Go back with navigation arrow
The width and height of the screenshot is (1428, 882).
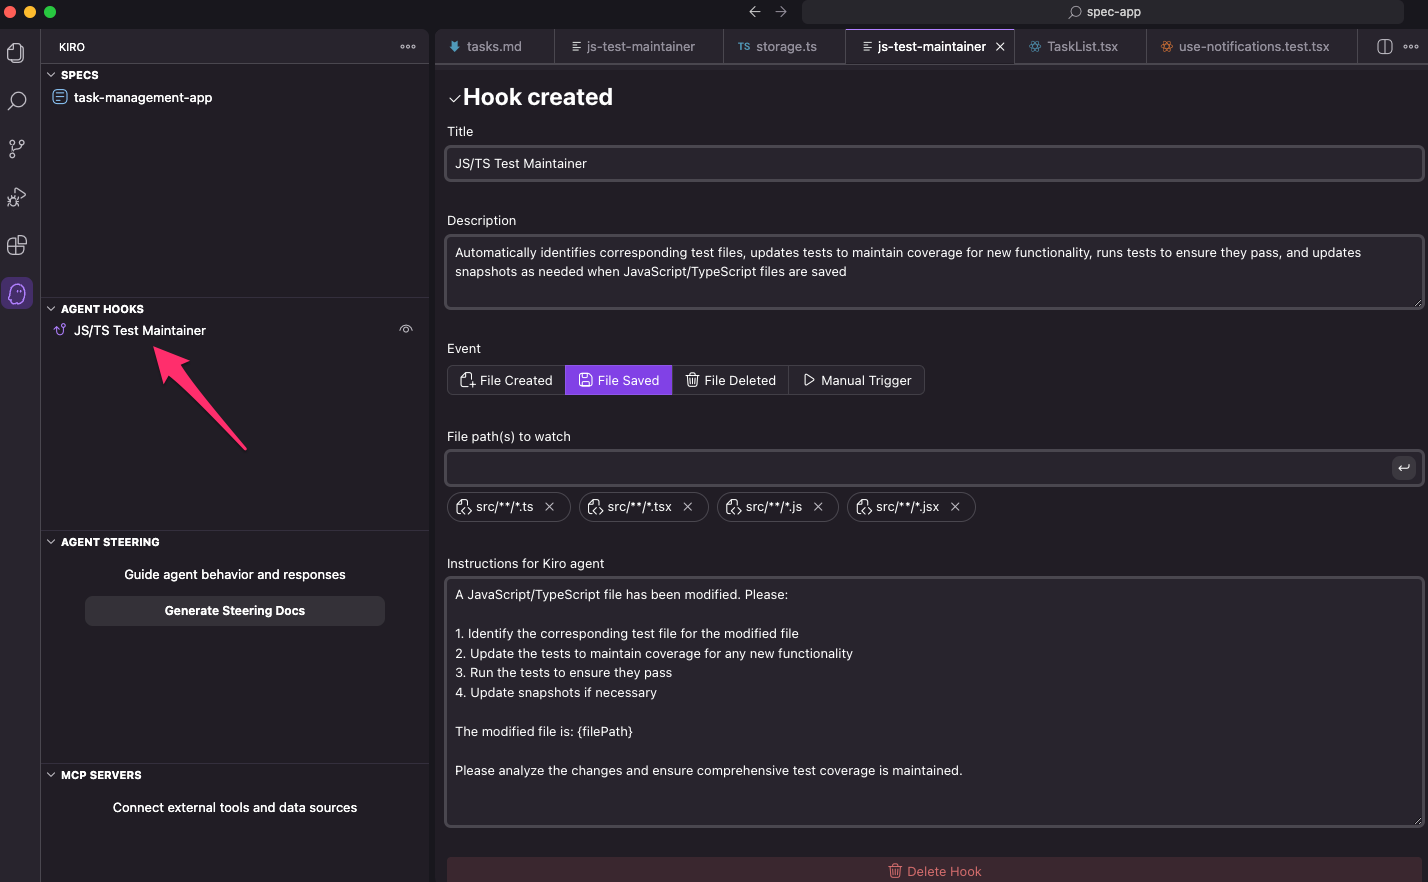755,12
